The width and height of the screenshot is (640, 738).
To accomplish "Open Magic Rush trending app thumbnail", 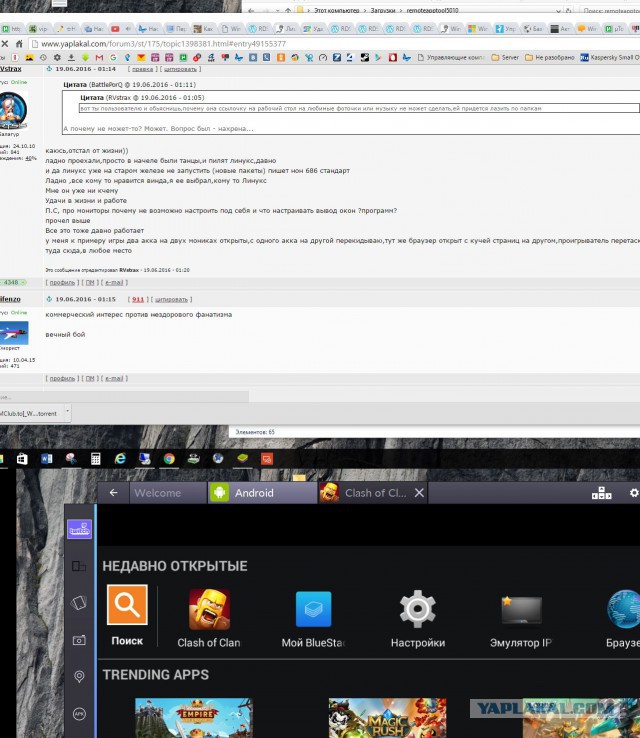I will pyautogui.click(x=387, y=718).
